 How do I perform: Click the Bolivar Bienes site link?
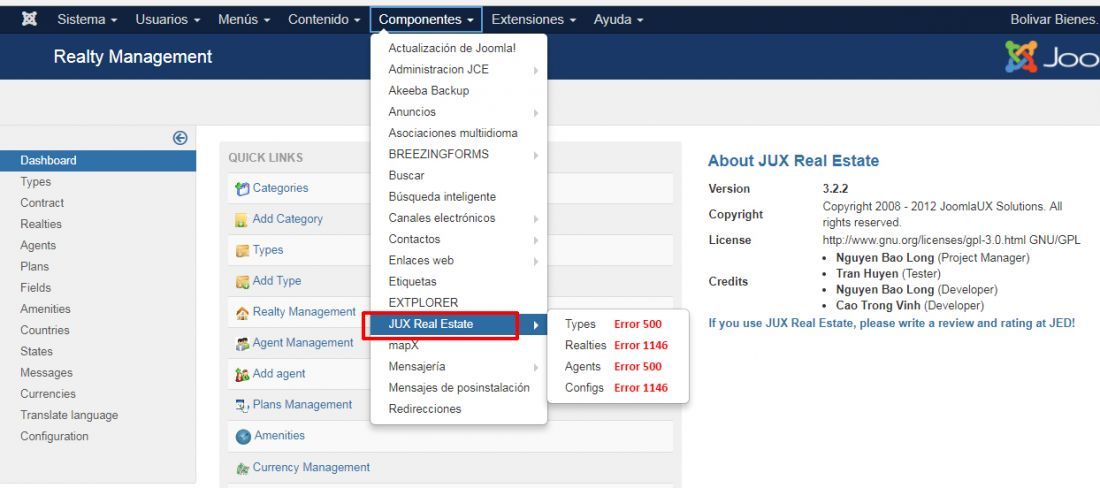(x=1054, y=20)
